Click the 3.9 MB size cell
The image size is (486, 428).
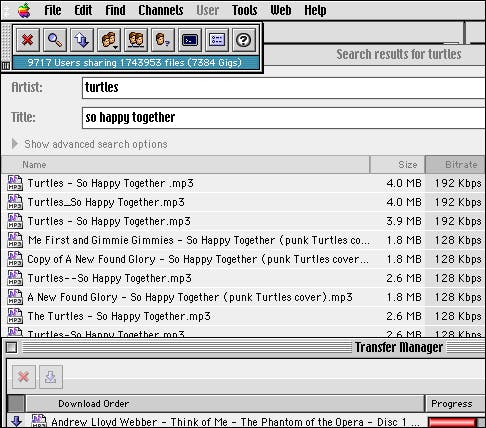coord(404,221)
